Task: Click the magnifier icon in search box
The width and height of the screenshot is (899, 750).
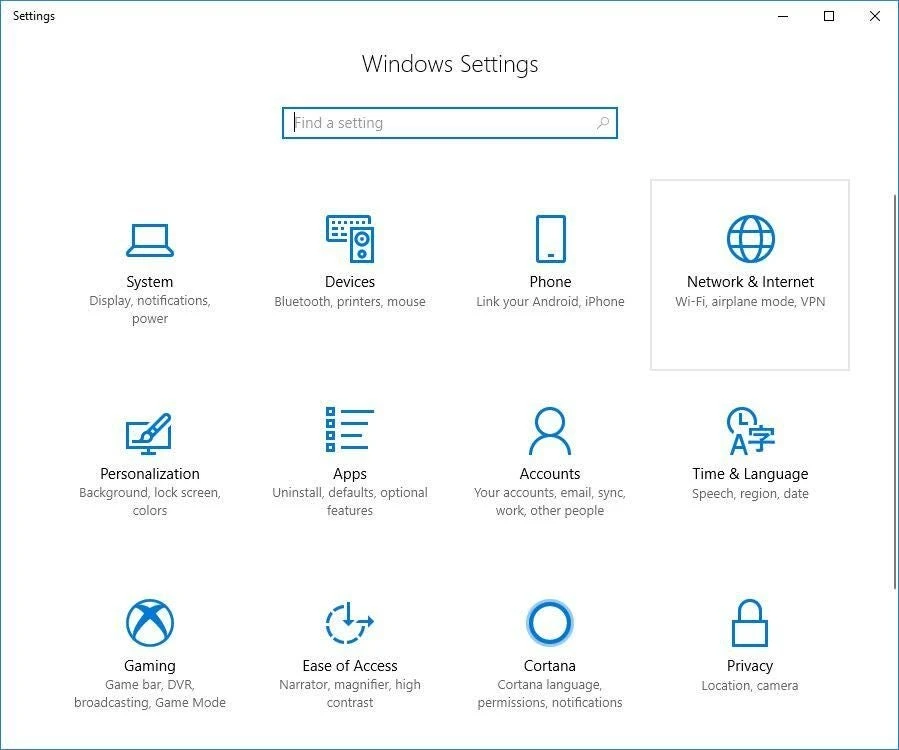Action: 603,123
